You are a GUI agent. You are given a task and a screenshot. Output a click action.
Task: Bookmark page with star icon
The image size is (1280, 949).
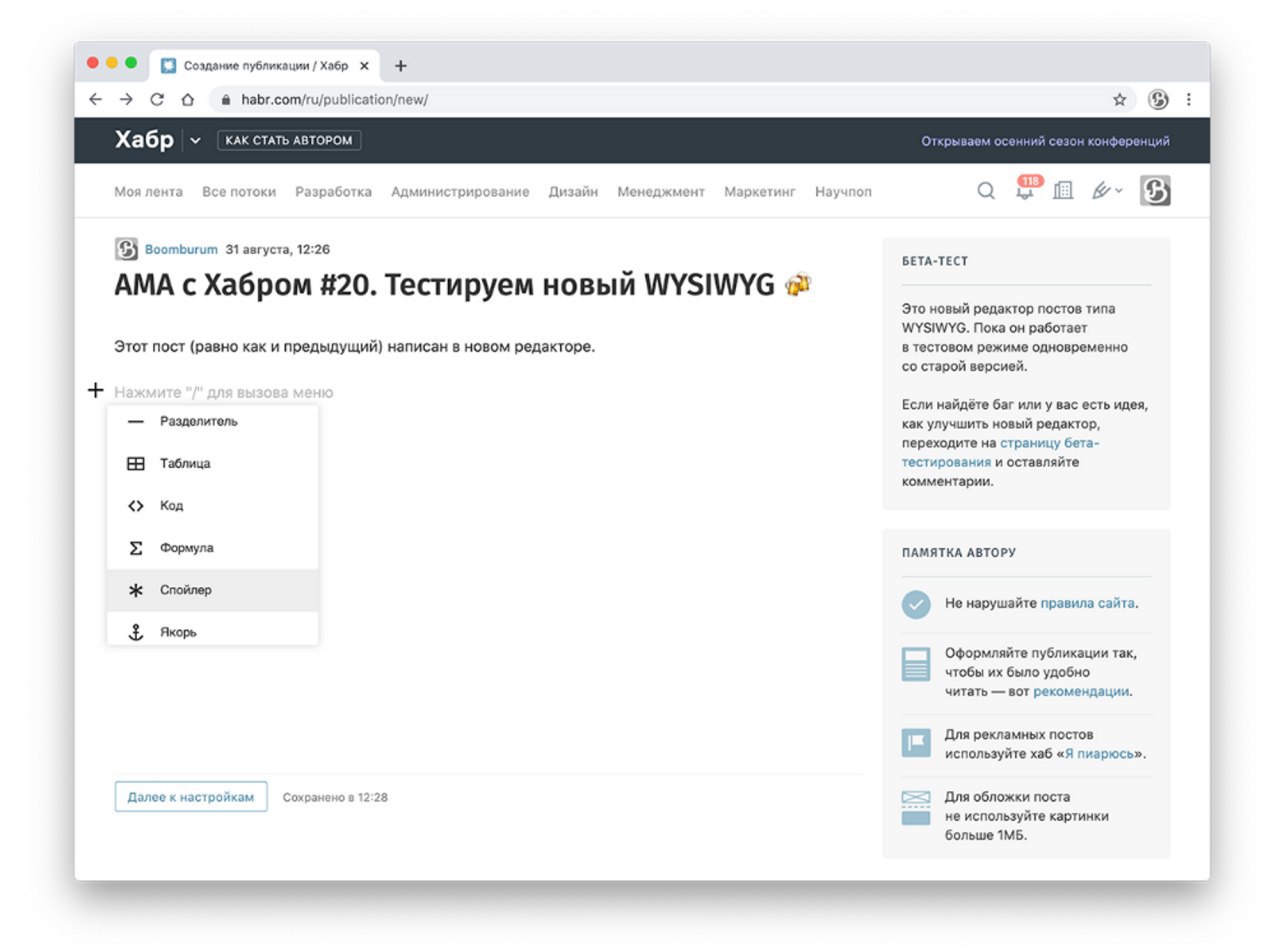coord(1119,99)
